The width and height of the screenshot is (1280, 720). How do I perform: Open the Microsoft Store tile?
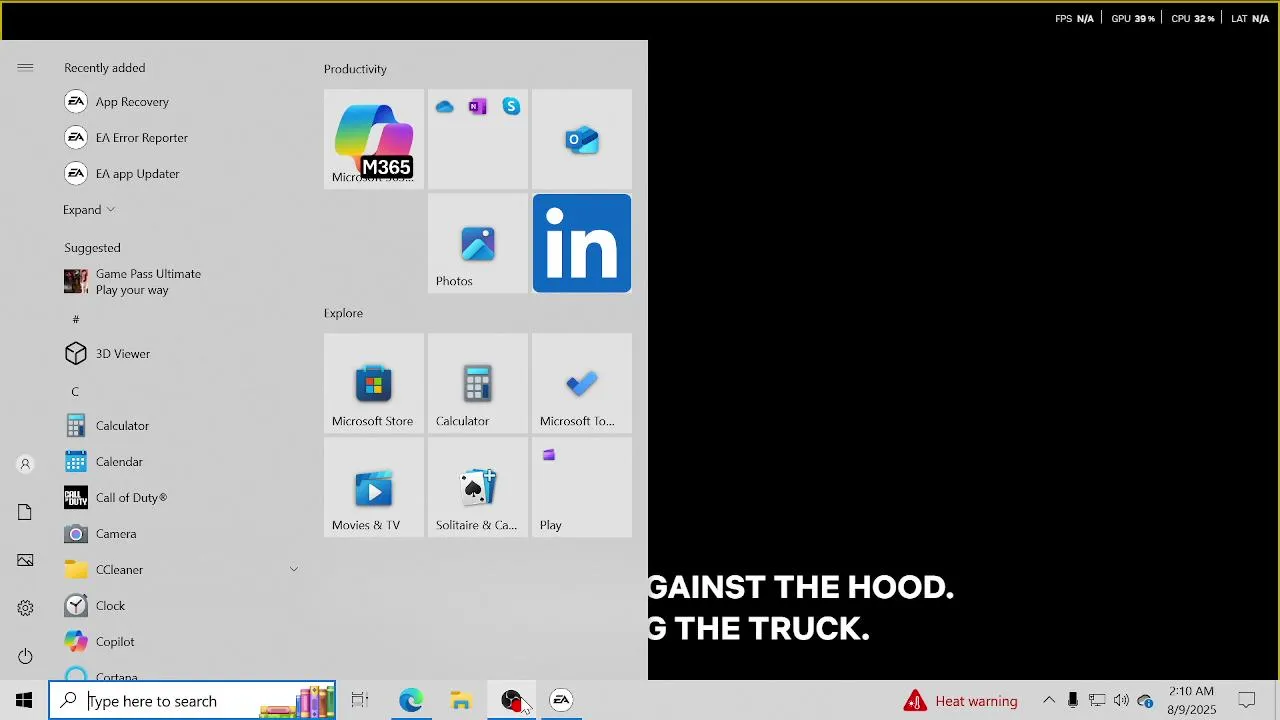tap(374, 383)
